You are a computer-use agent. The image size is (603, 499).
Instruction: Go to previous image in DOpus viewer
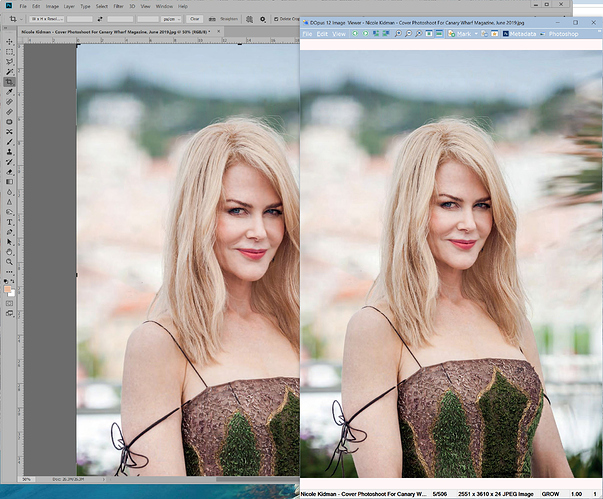(355, 34)
